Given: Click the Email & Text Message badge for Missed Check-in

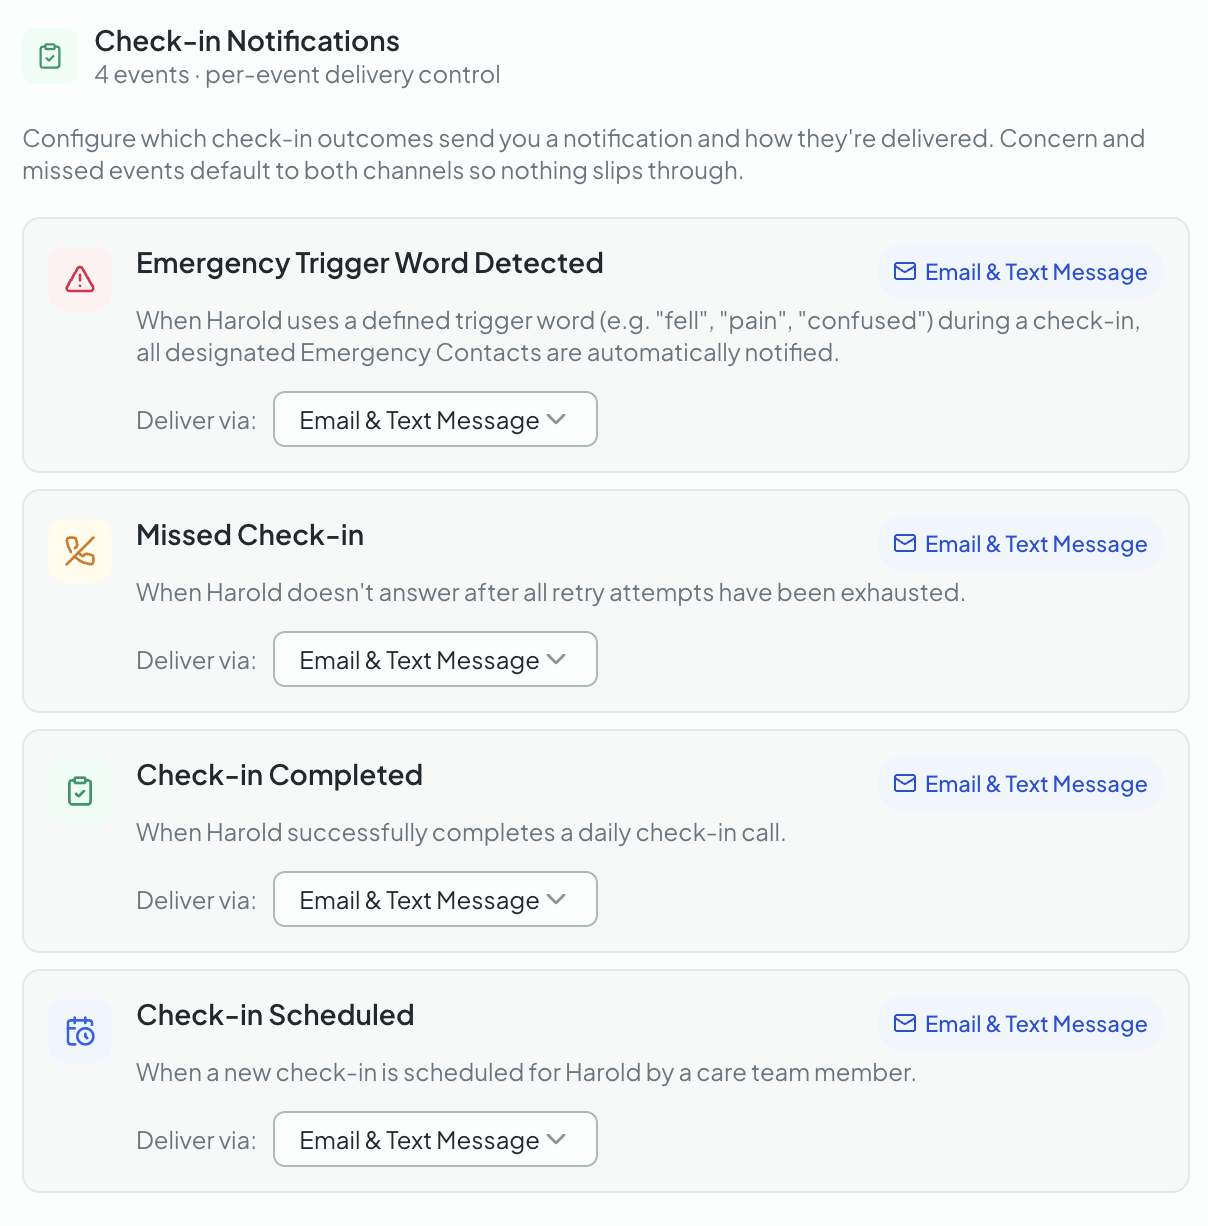Looking at the screenshot, I should pos(1019,543).
